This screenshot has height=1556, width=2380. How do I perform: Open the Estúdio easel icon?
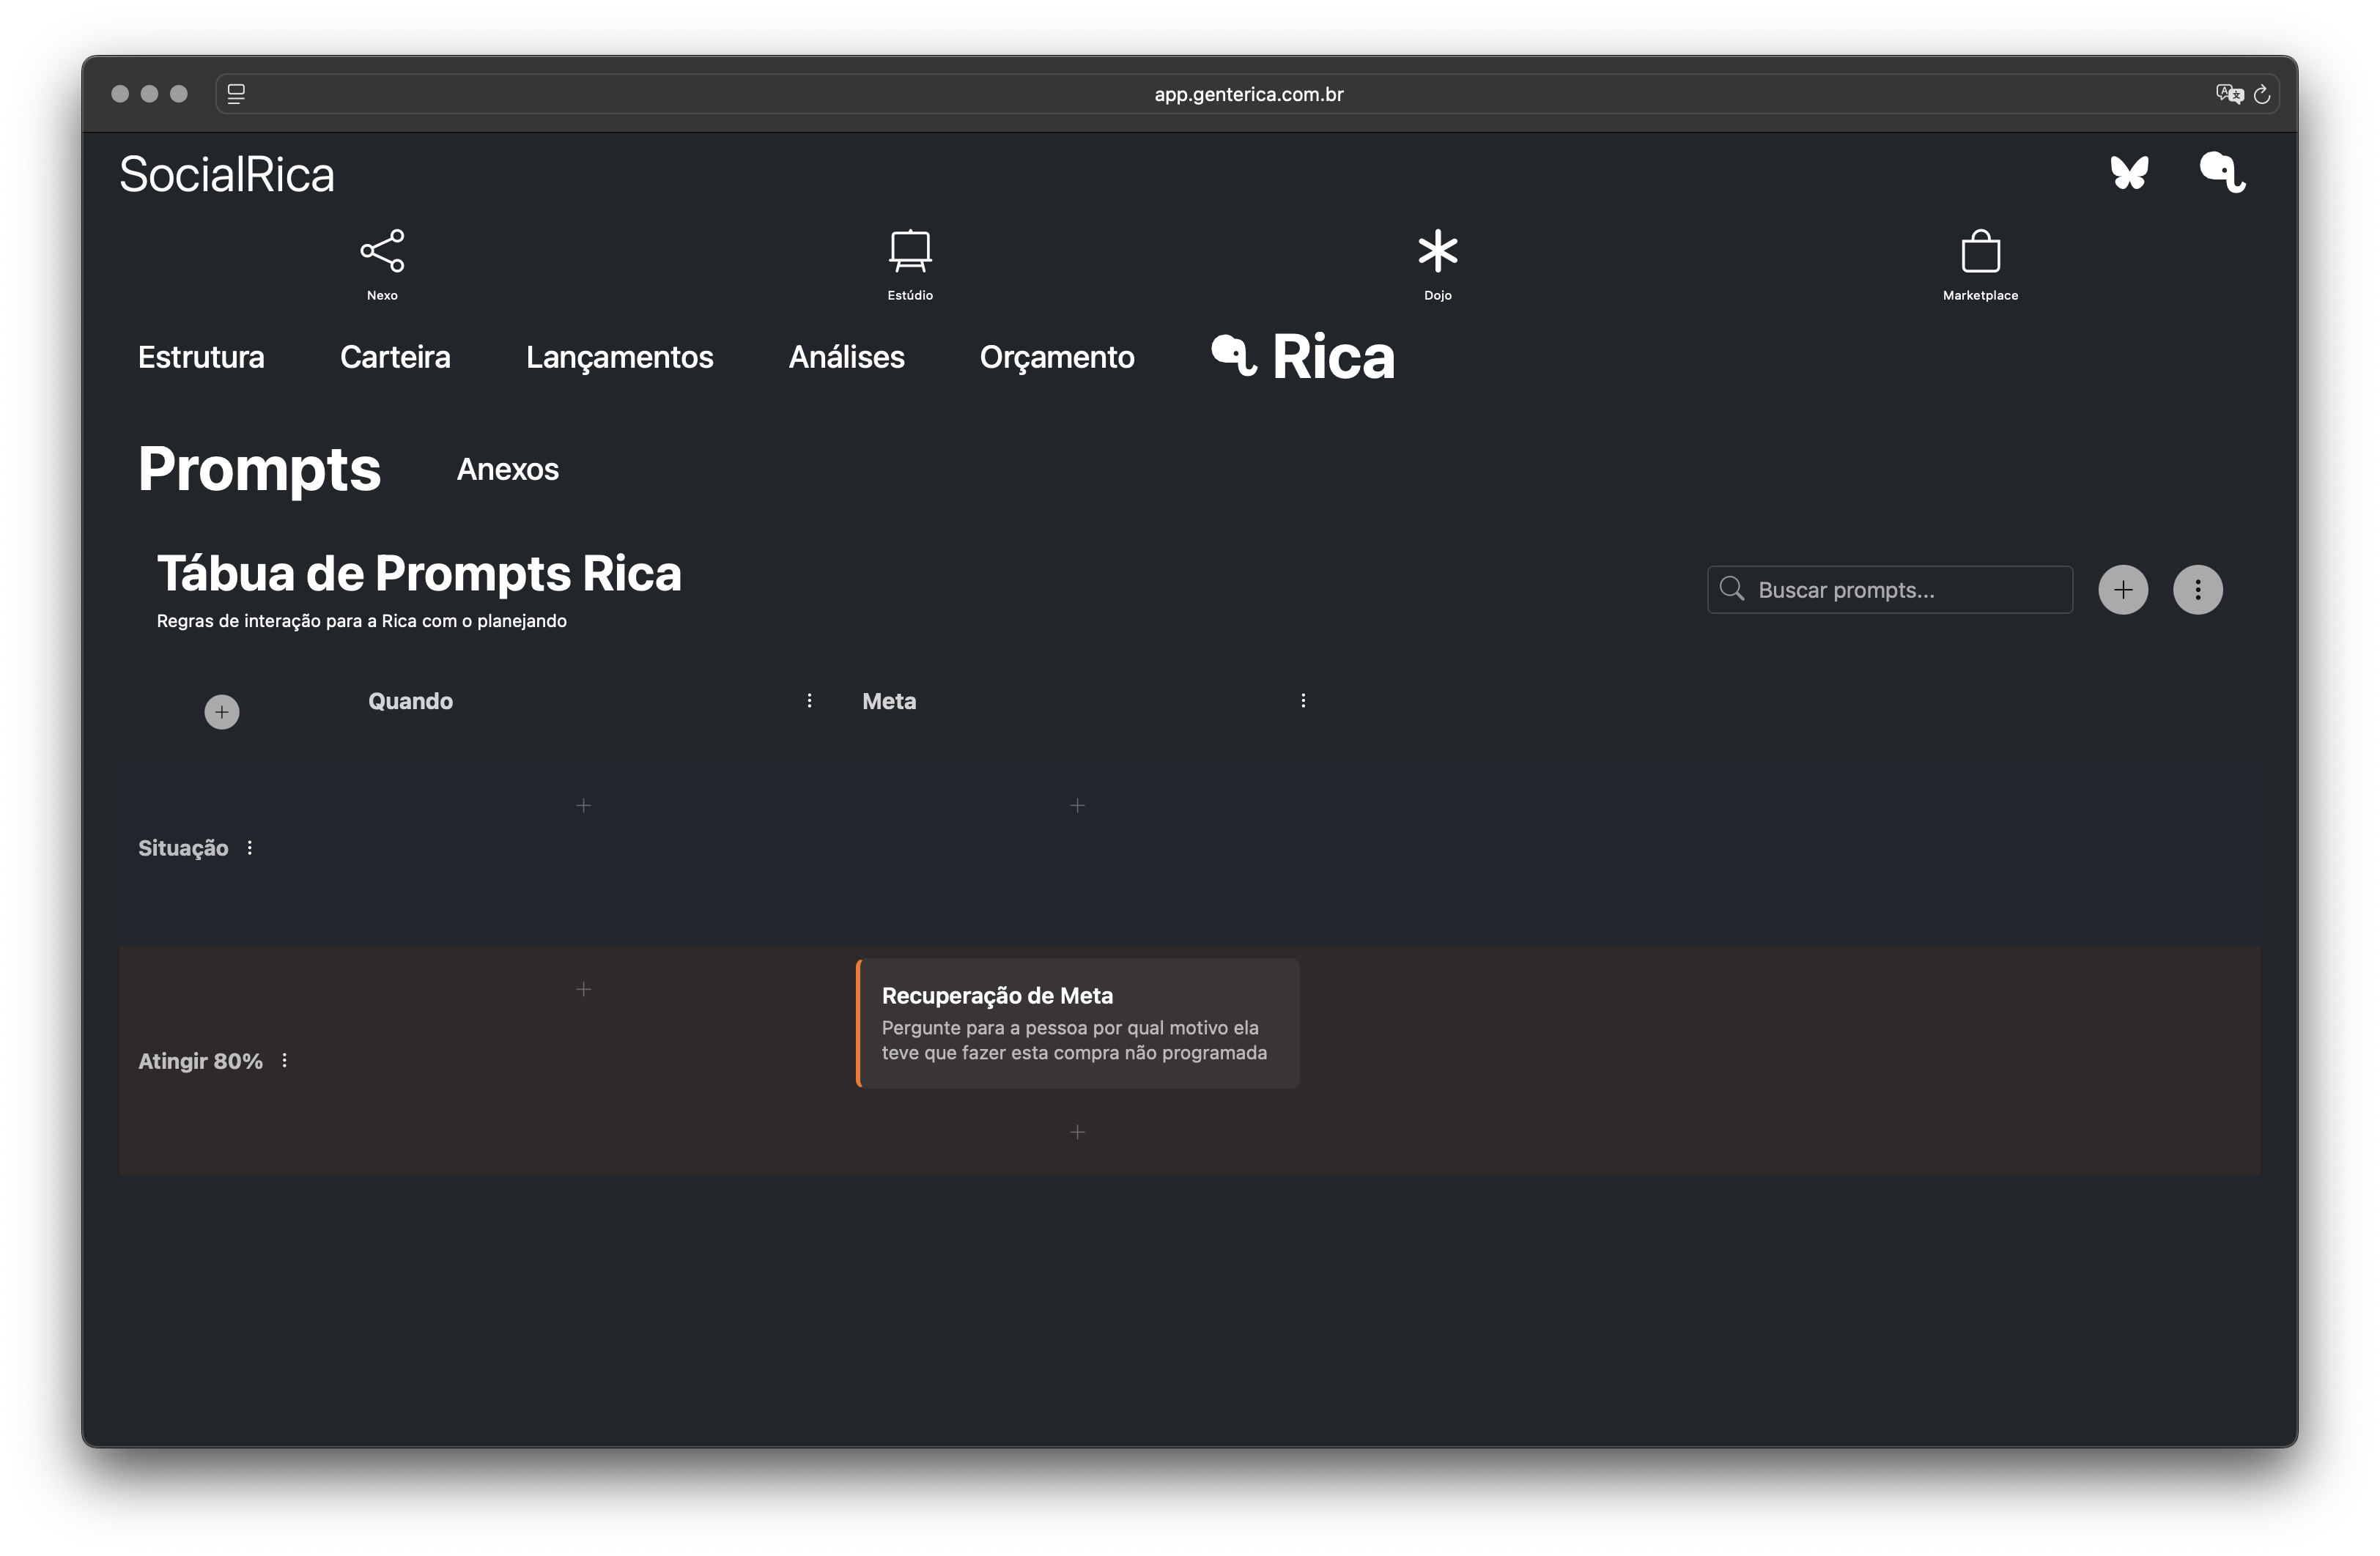[910, 251]
